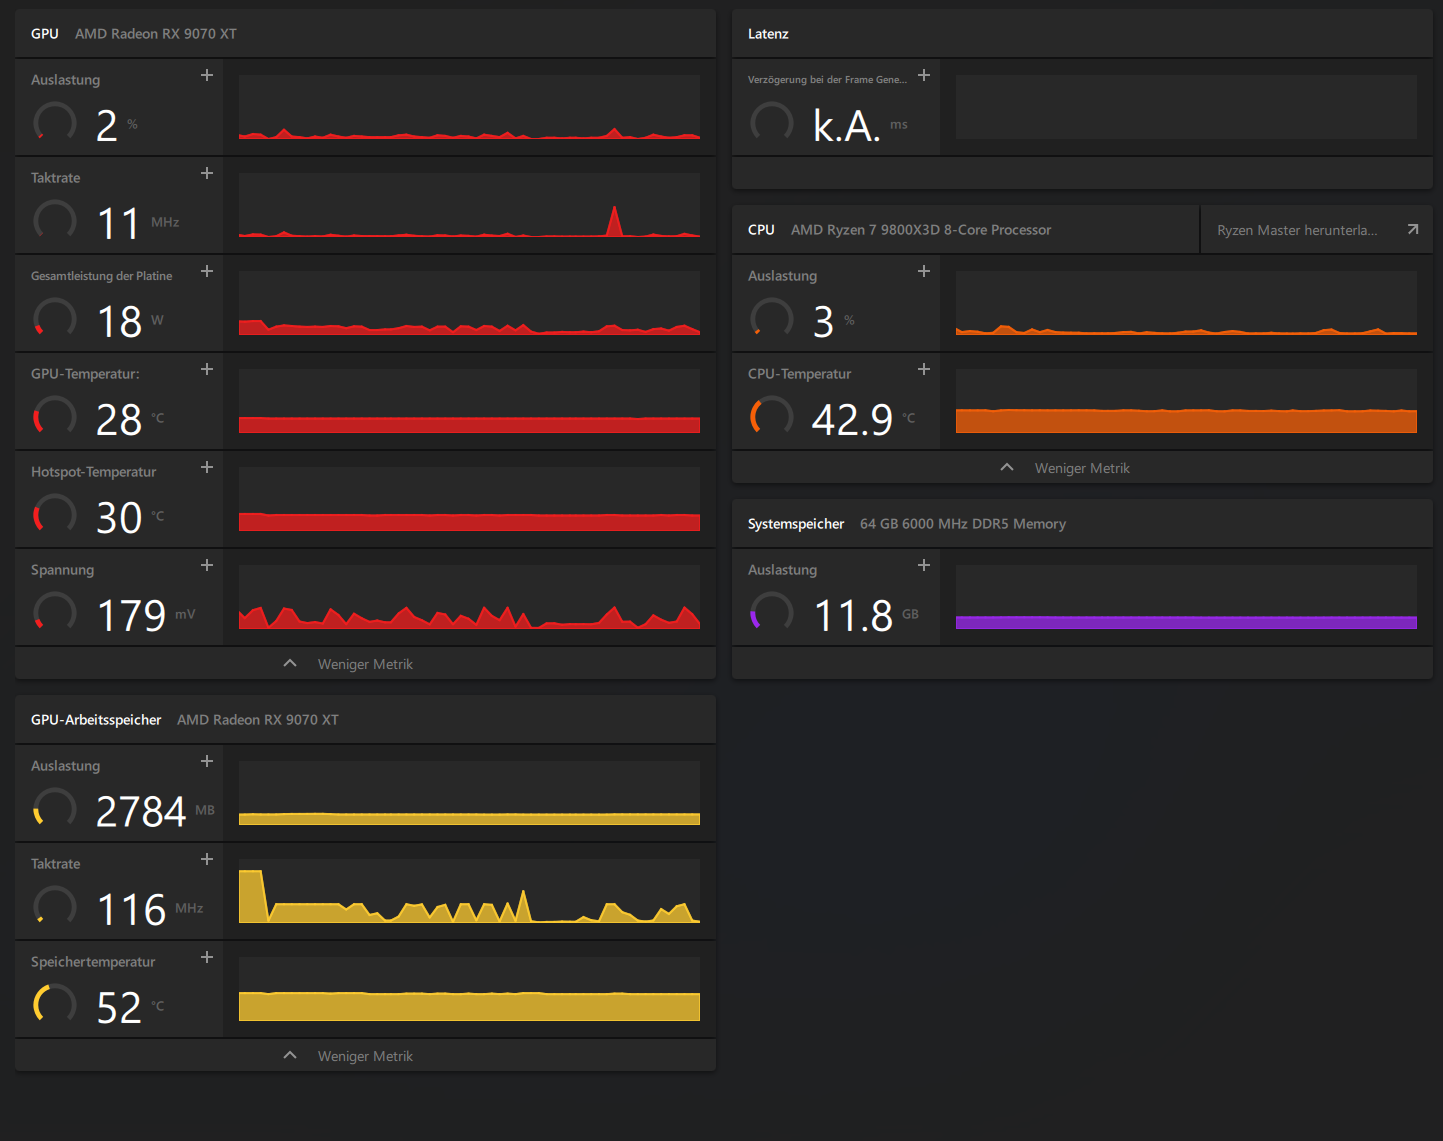Open Ryzen Master external link arrow
The width and height of the screenshot is (1443, 1141).
point(1413,230)
